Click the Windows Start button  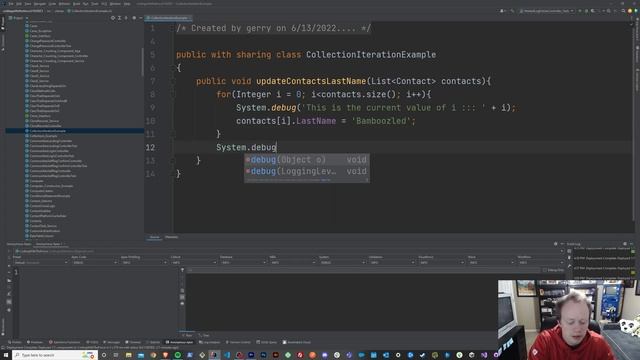(x=6, y=355)
